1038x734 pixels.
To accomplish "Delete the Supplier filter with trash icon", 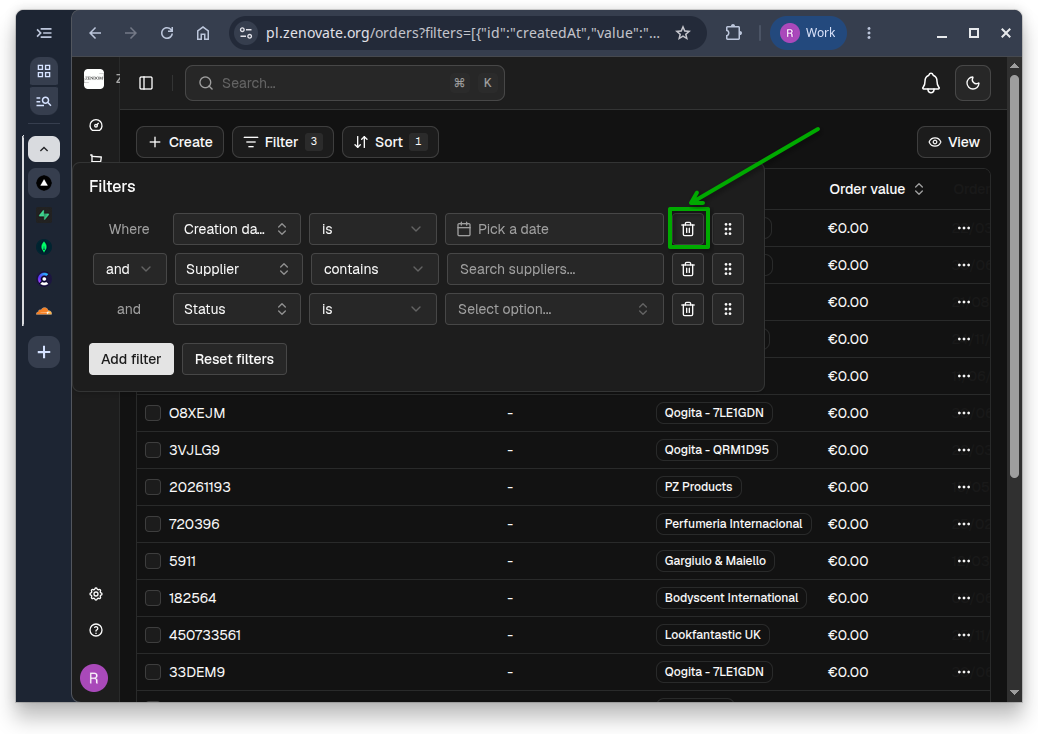I will coord(688,269).
